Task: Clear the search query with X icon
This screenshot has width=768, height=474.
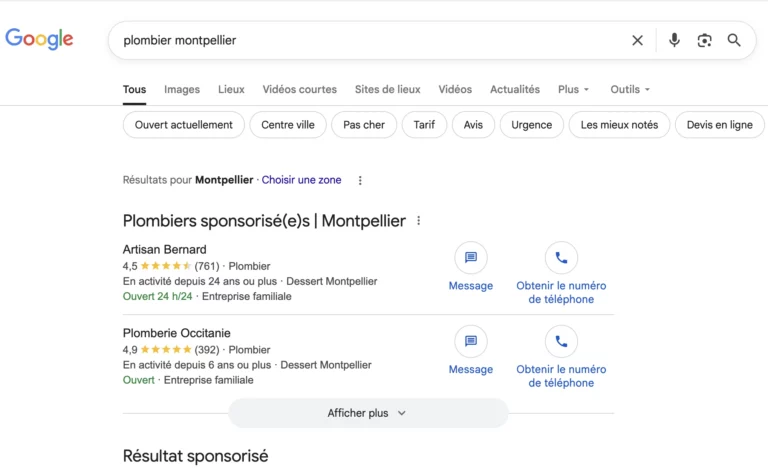Action: click(x=637, y=40)
